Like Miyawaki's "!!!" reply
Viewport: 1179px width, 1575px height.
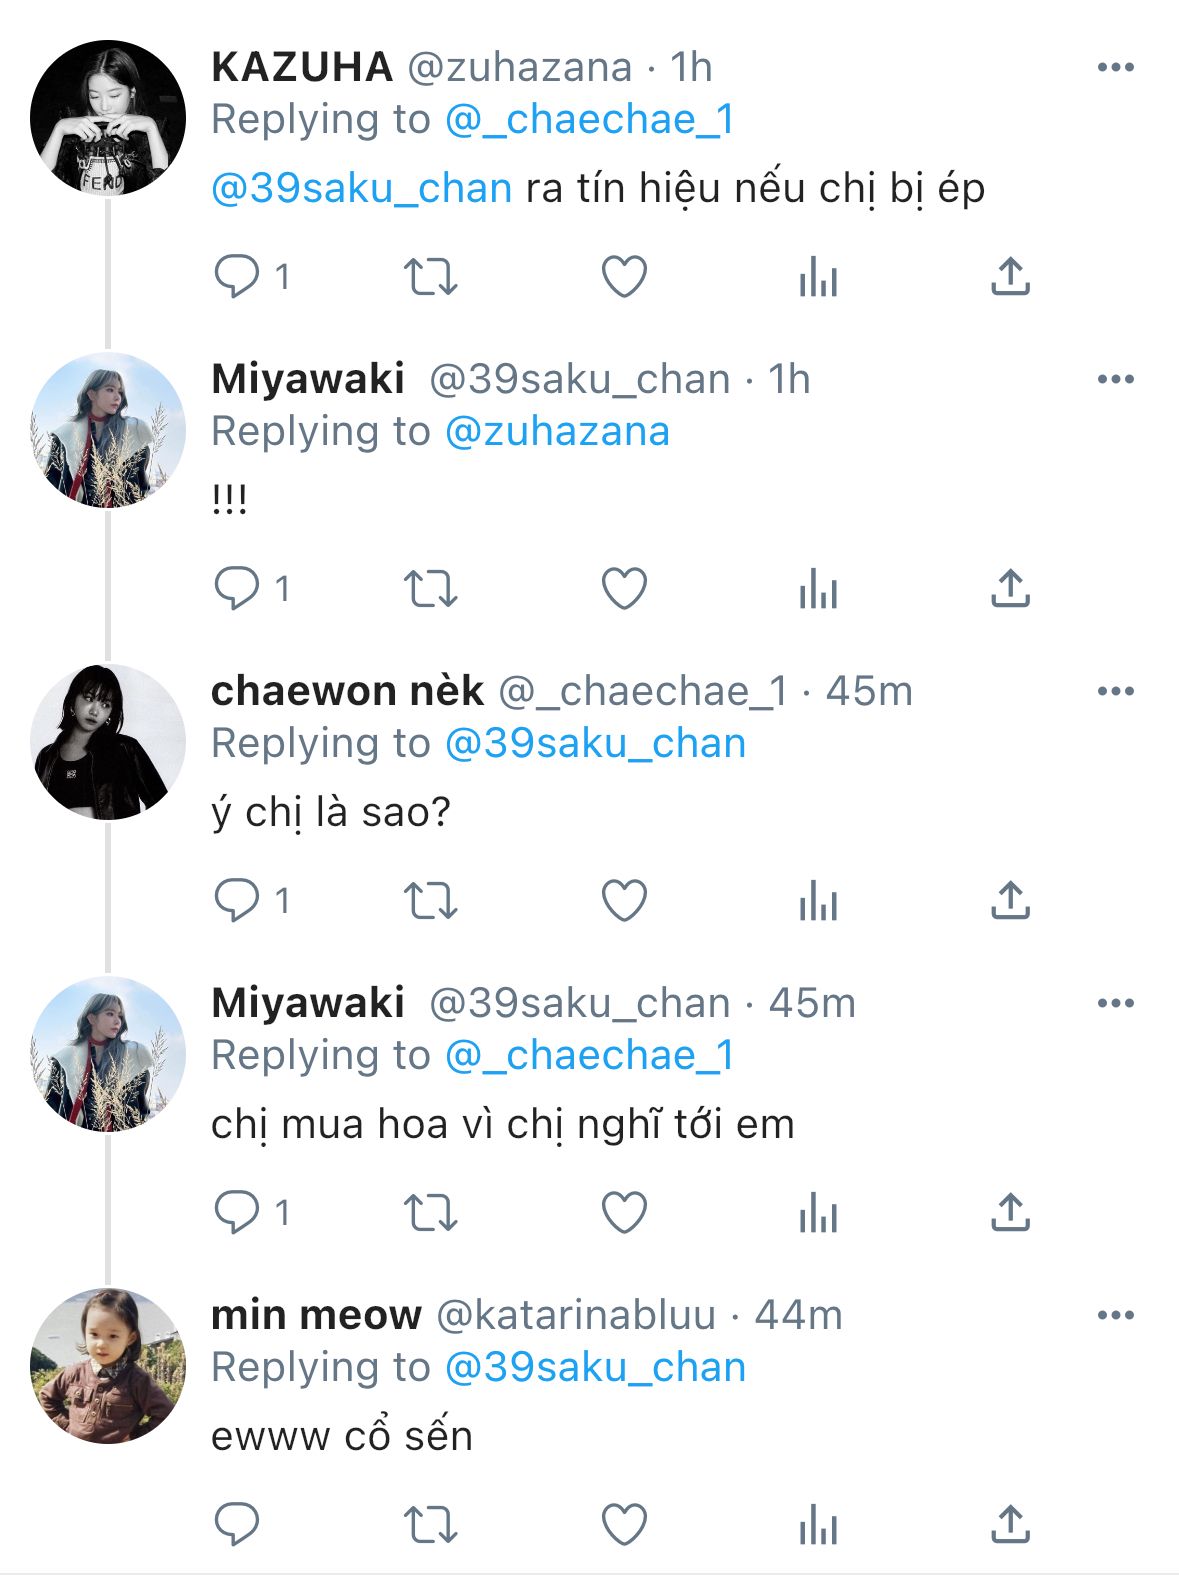tap(624, 589)
